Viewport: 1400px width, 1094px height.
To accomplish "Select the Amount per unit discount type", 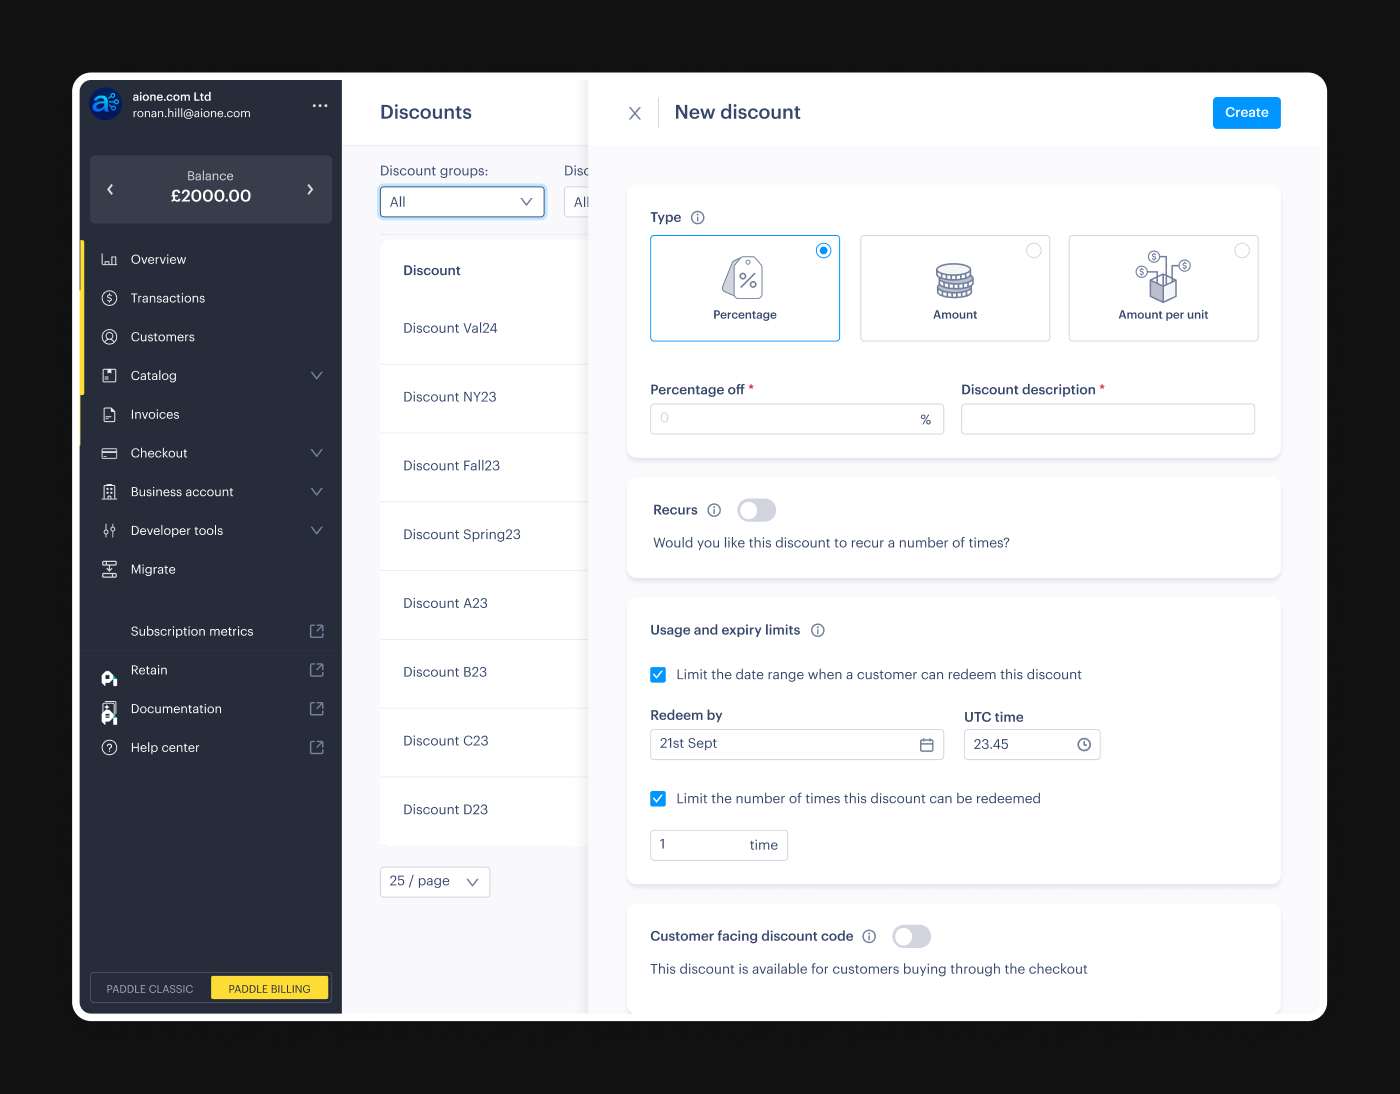I will tap(1163, 288).
